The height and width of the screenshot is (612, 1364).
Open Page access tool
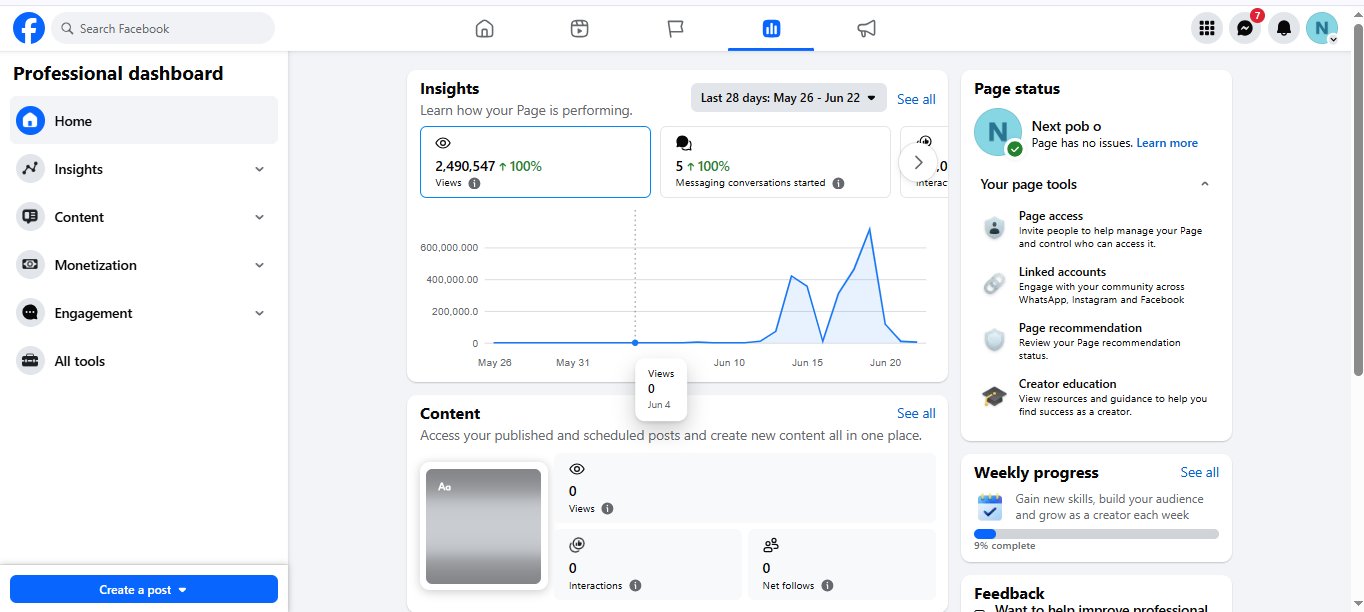click(x=1096, y=229)
